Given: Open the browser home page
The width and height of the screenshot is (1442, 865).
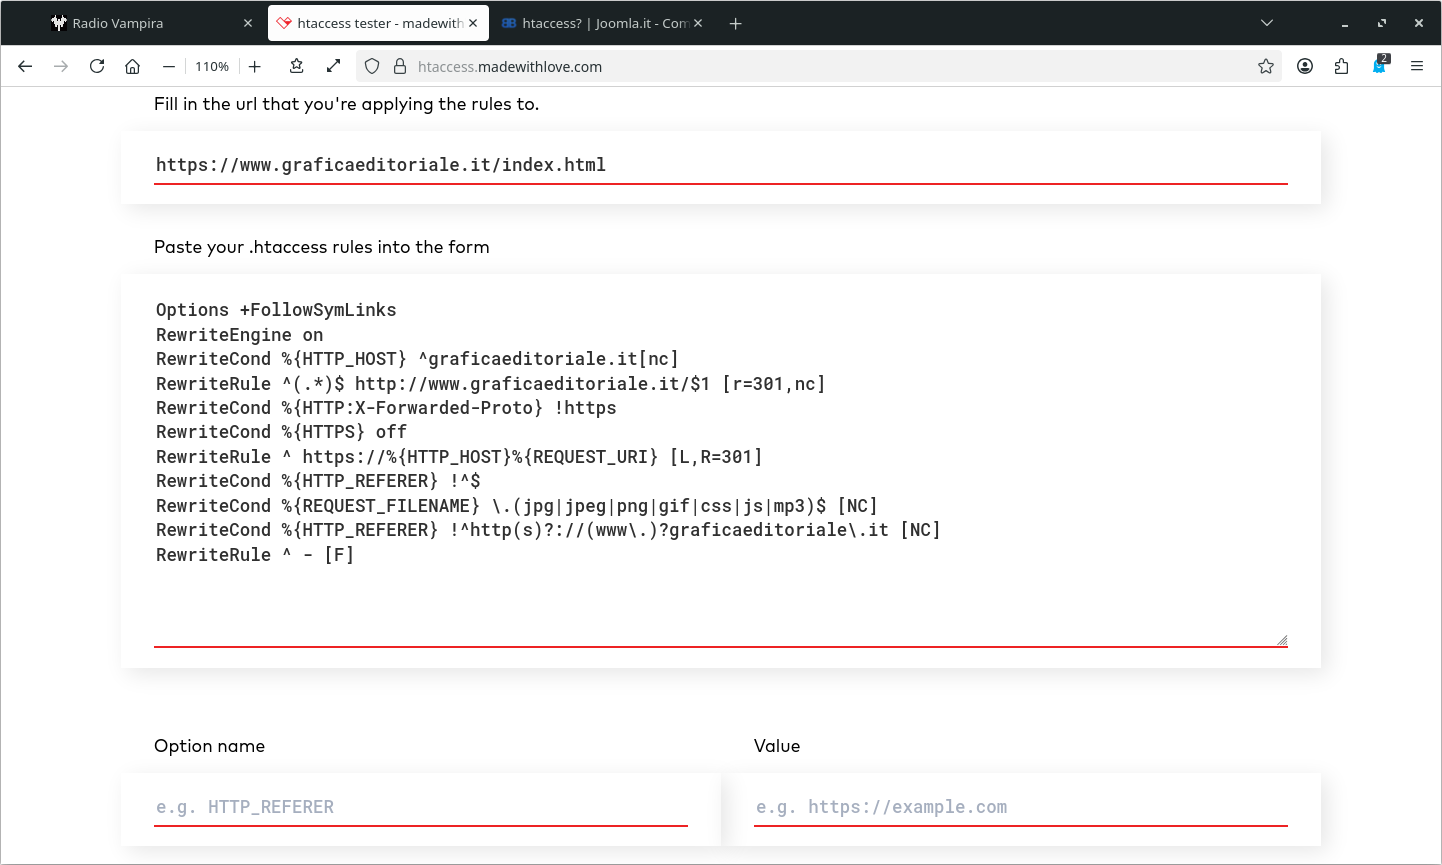Looking at the screenshot, I should coord(132,66).
